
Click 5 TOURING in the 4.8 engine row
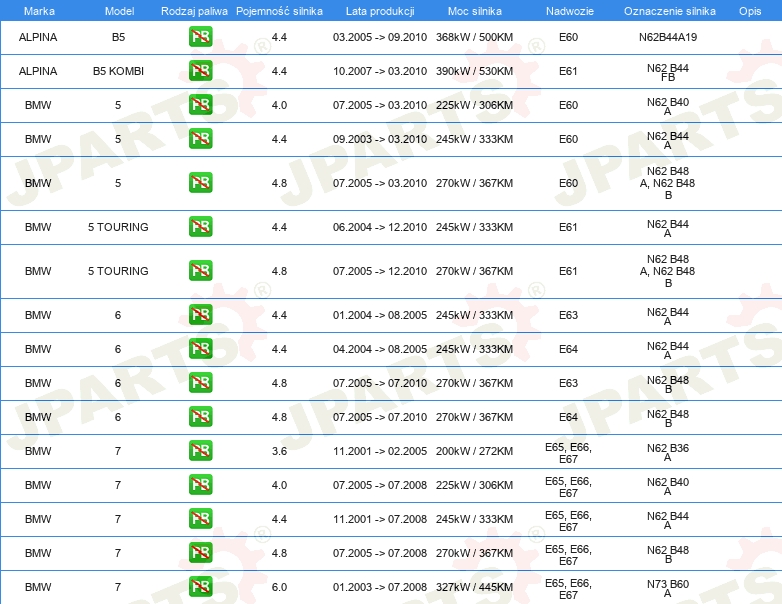tap(118, 271)
